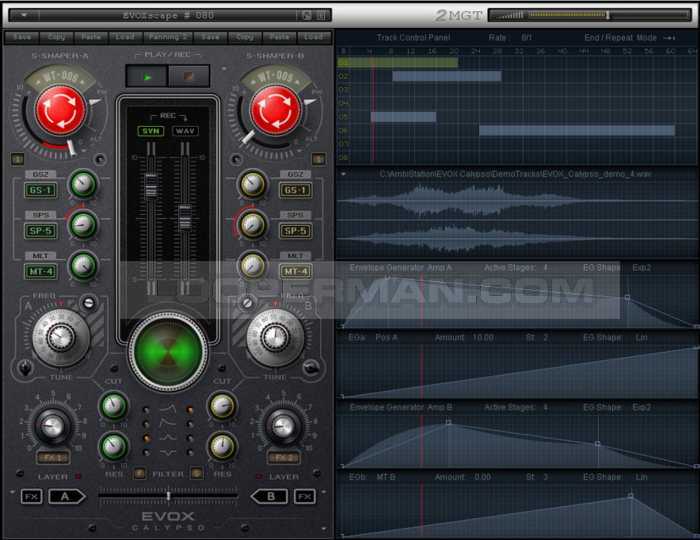This screenshot has width=700, height=540.
Task: Open the FX panel next to layer A
Action: coord(31,496)
